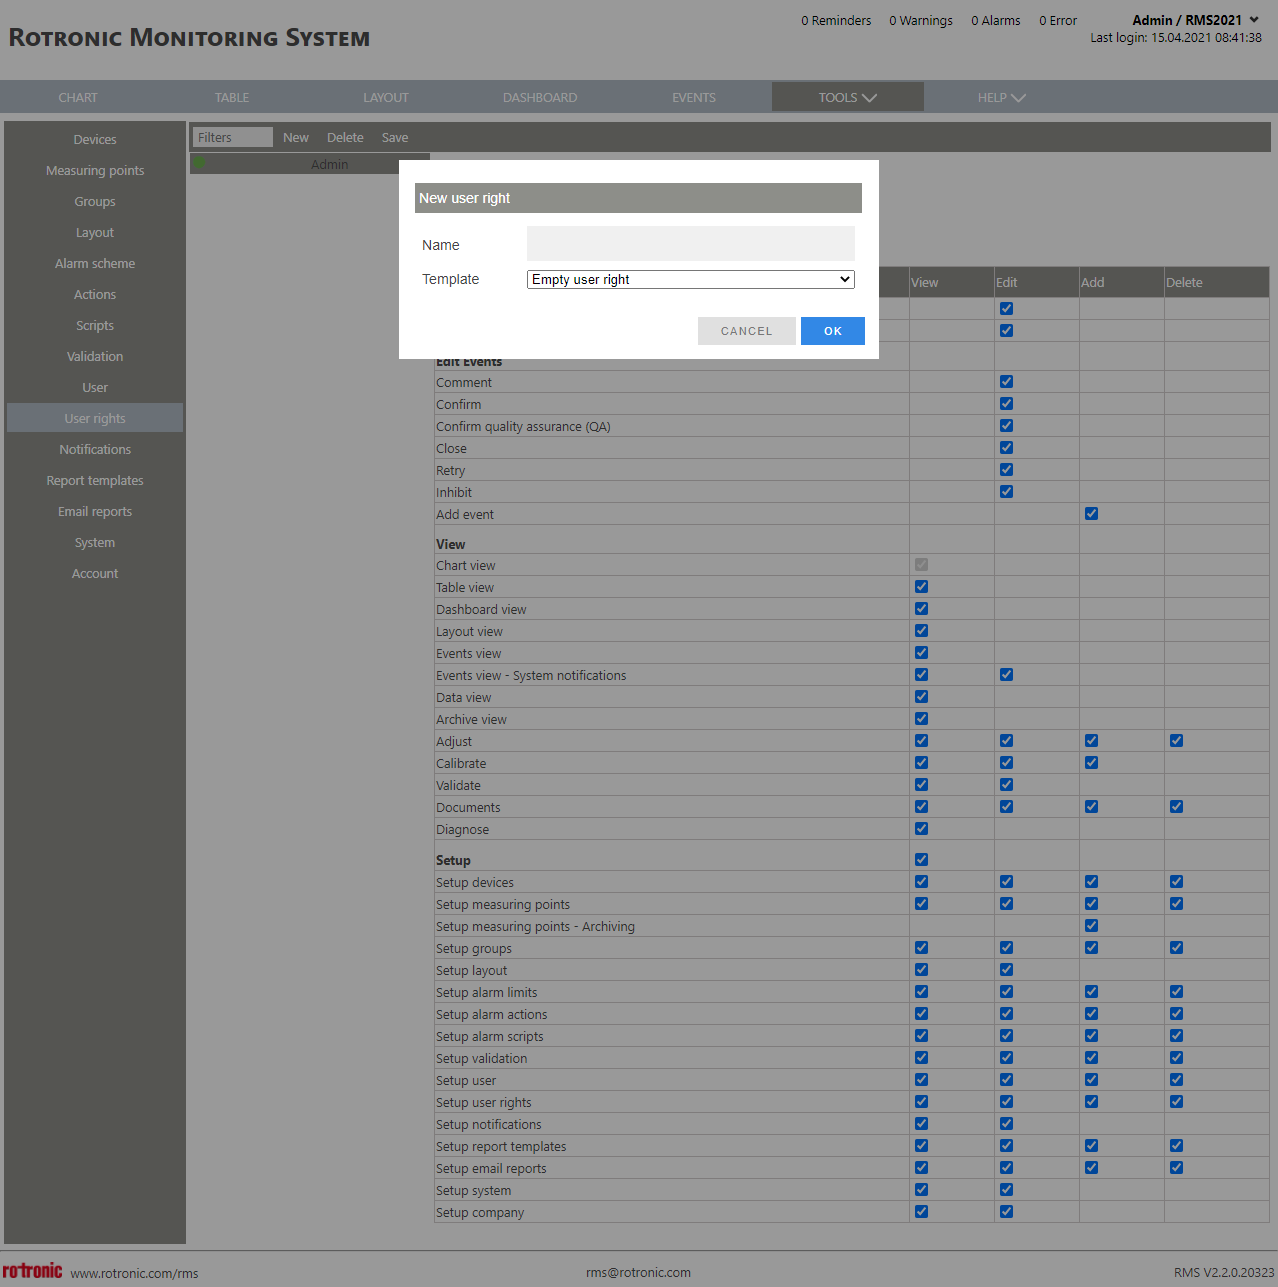Viewport: 1278px width, 1287px height.
Task: Toggle View checkbox in Setup header row
Action: point(921,860)
